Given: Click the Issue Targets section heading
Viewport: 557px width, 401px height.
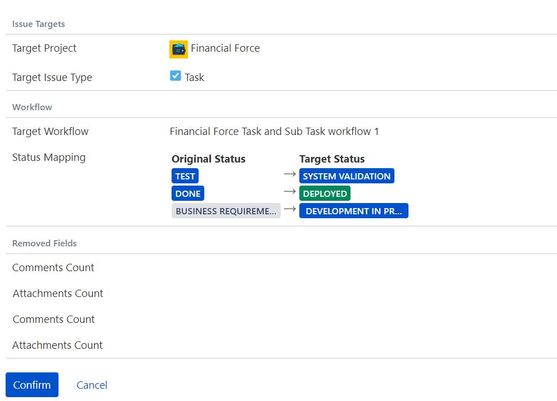Looking at the screenshot, I should (38, 24).
